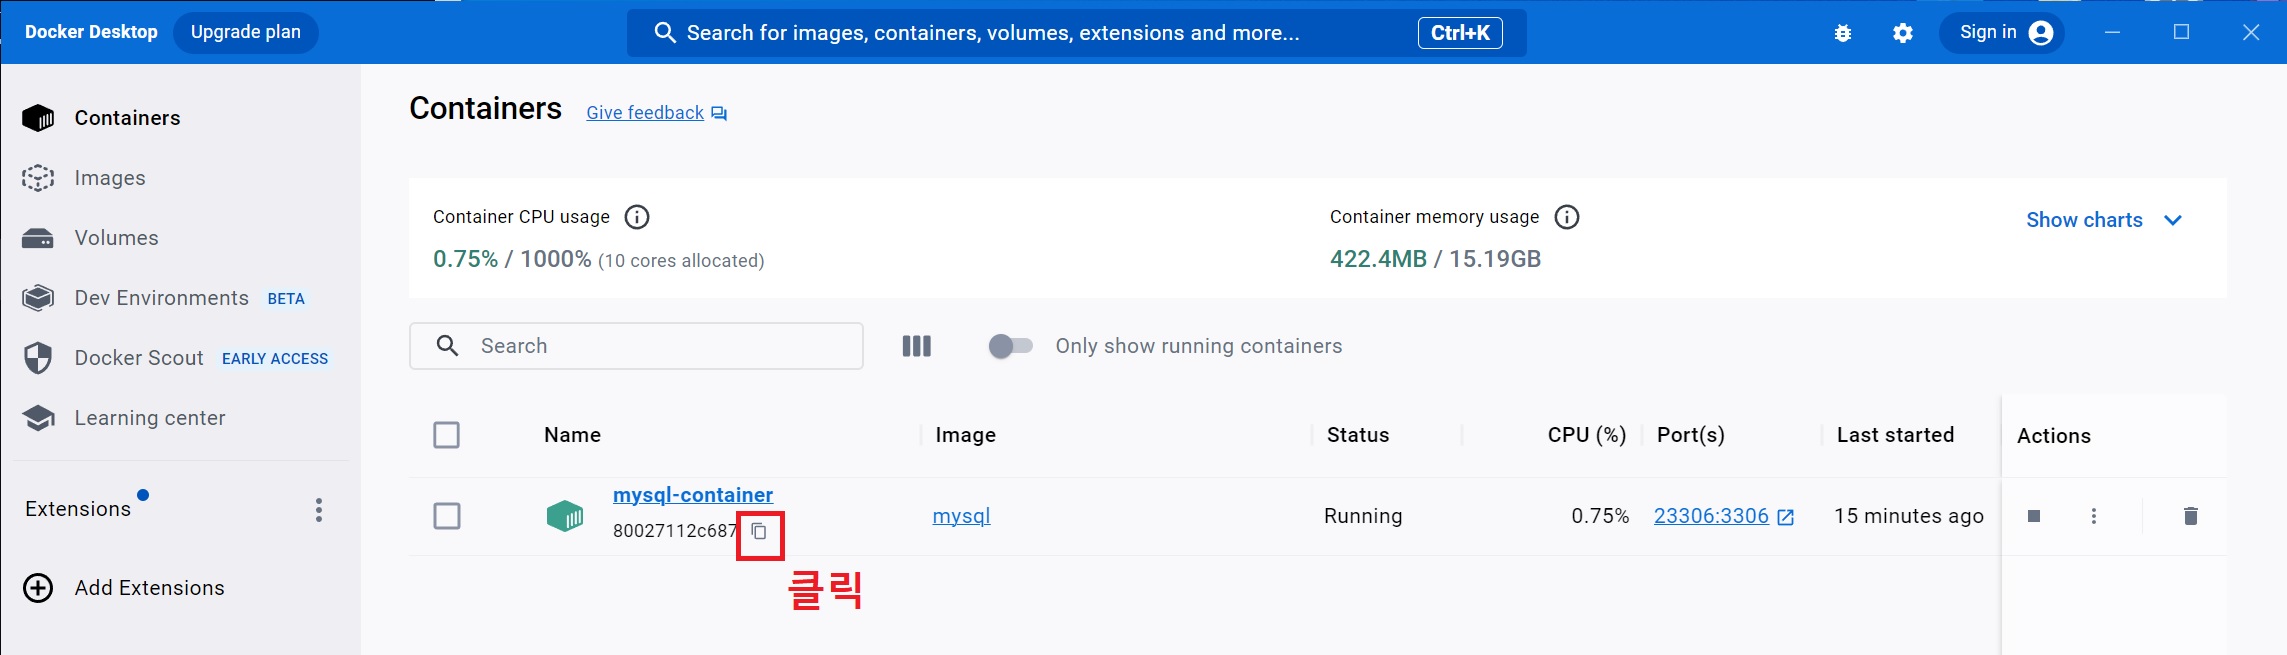Click the Name column header
The image size is (2287, 655).
pyautogui.click(x=572, y=435)
